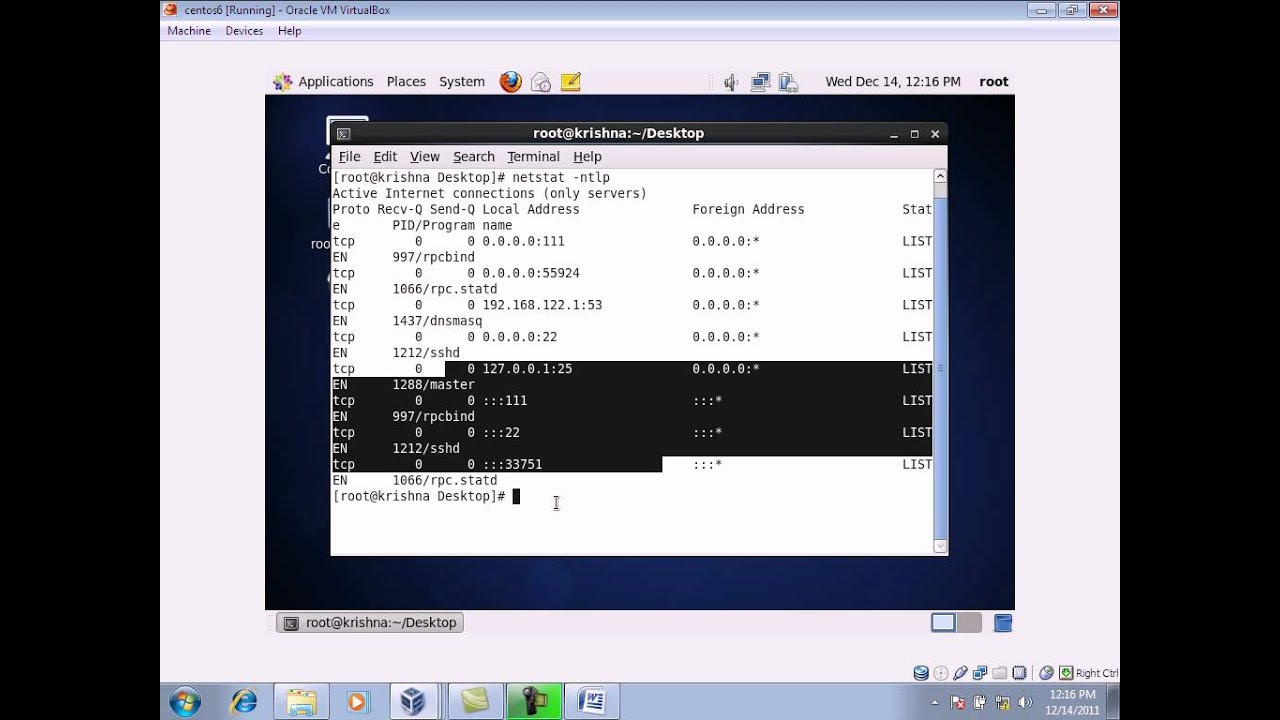Open the Evolution mail launcher icon

tap(541, 82)
